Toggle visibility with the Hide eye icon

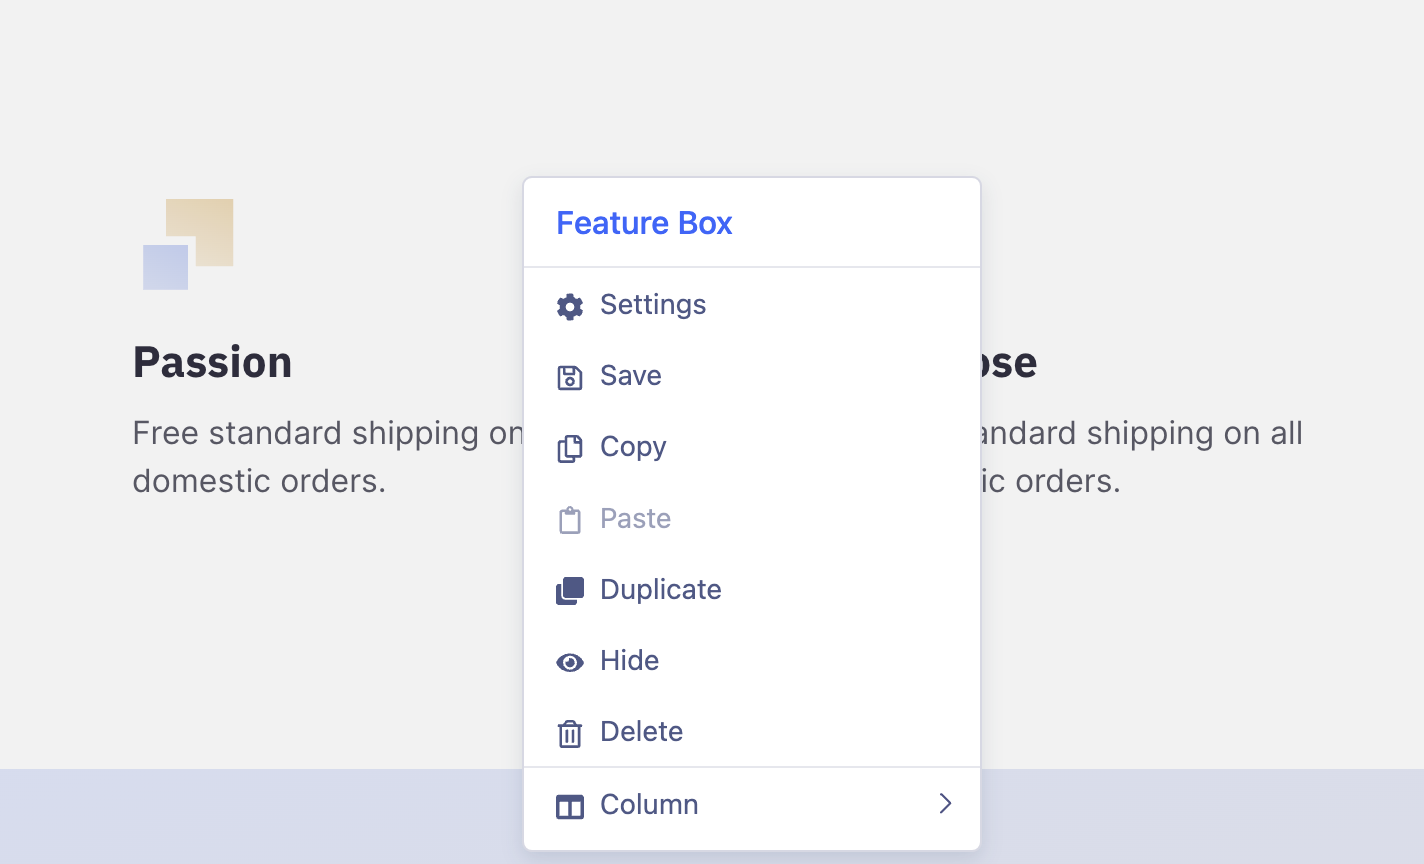click(570, 662)
